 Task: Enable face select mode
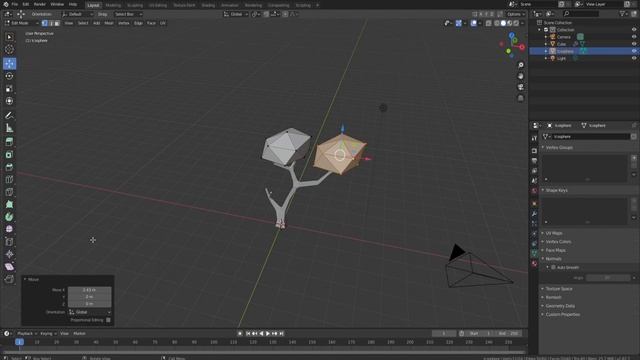click(57, 23)
